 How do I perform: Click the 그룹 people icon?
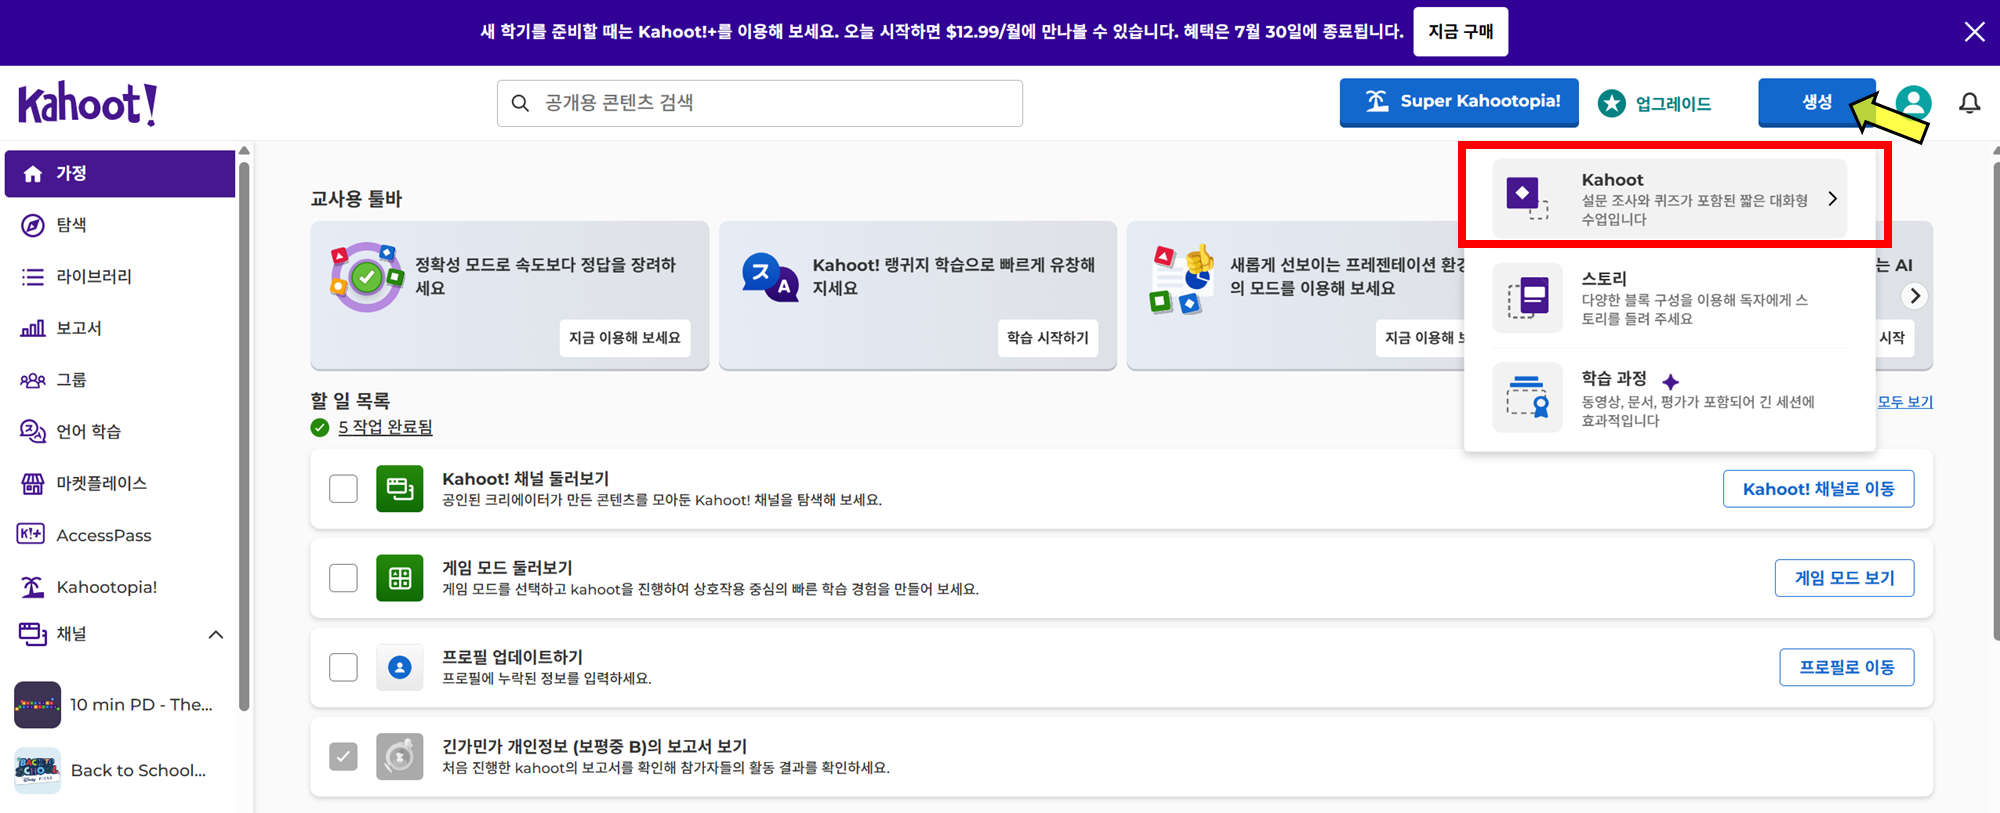coord(33,380)
